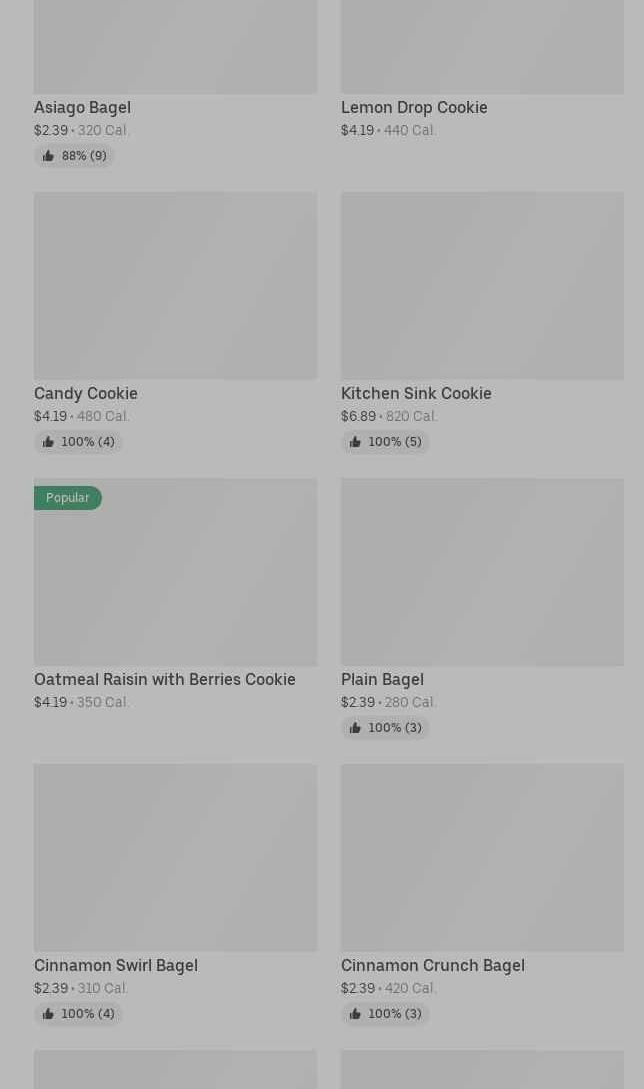Open the Lemon Drop Cookie image
Viewport: 644px width, 1089px height.
coord(482,47)
